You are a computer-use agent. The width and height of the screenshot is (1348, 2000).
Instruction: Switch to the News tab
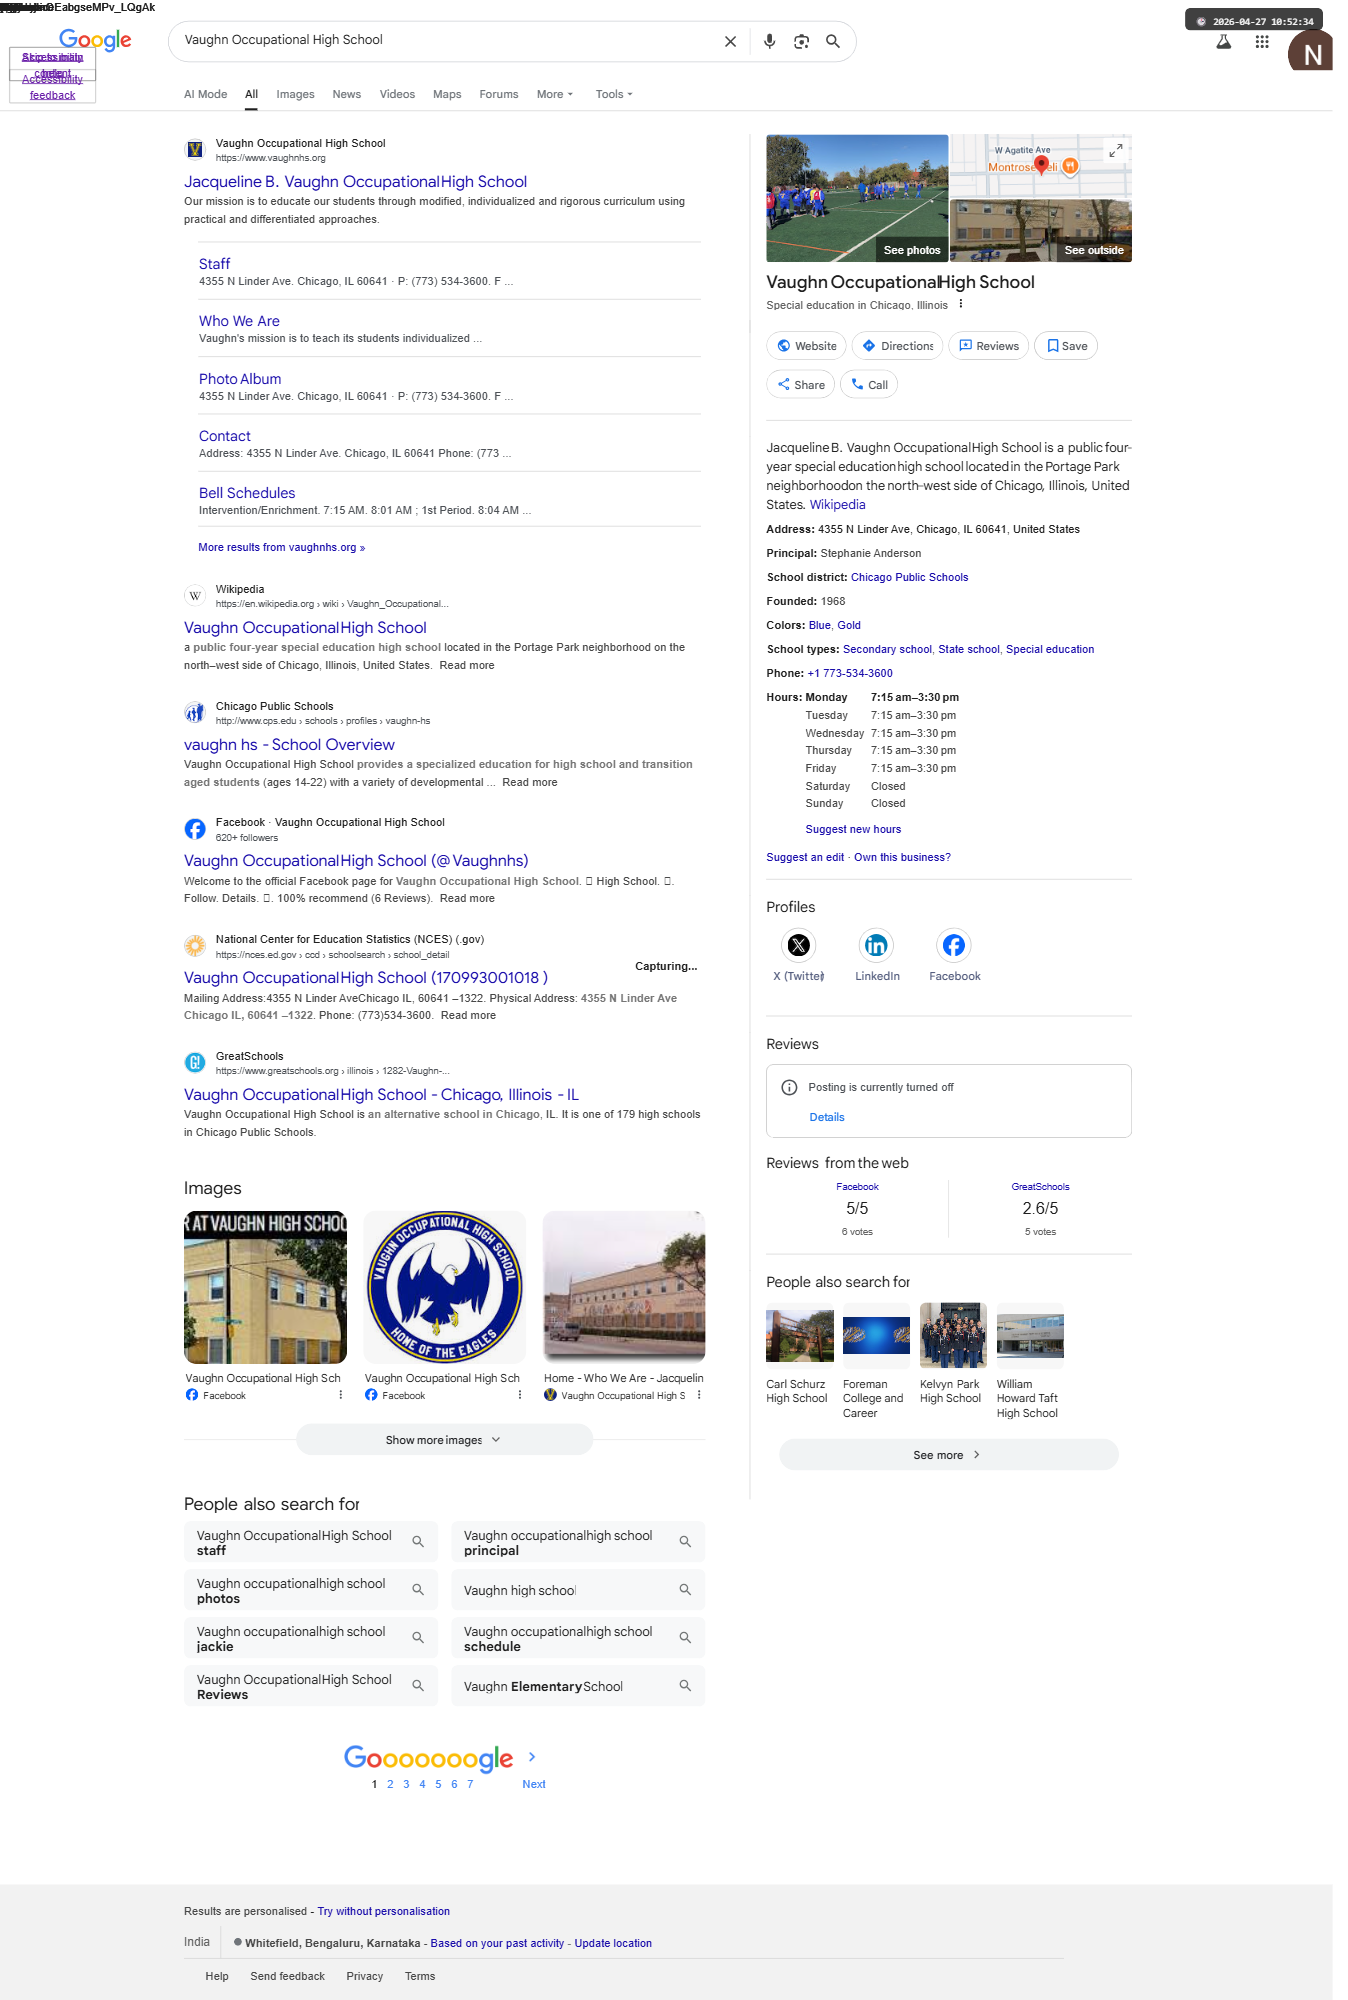[346, 95]
